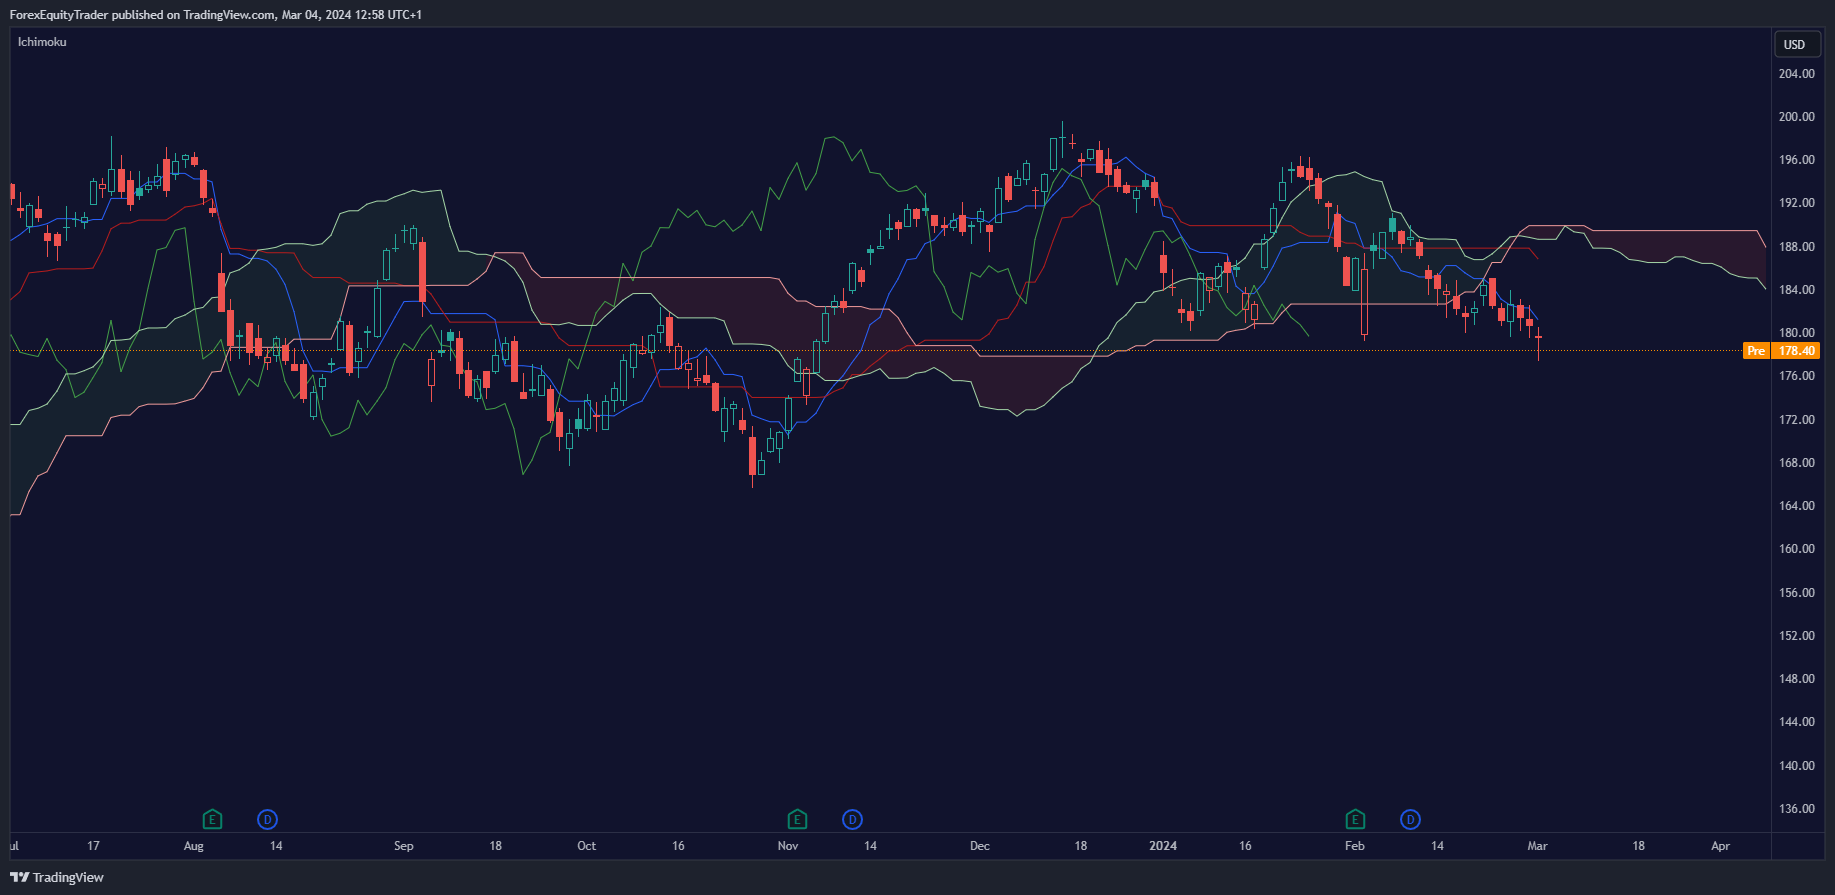Click the earnings E marker near Nov
Viewport: 1835px width, 895px height.
797,820
